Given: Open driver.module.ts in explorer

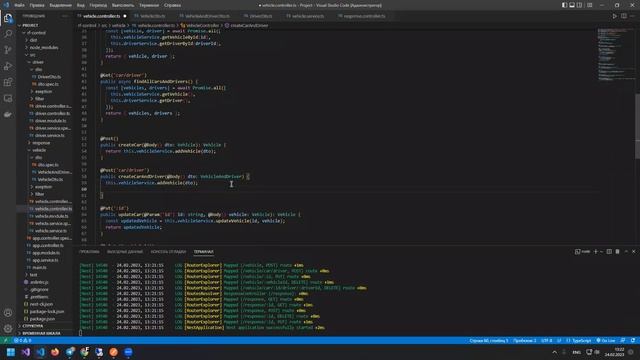Looking at the screenshot, I should point(50,121).
